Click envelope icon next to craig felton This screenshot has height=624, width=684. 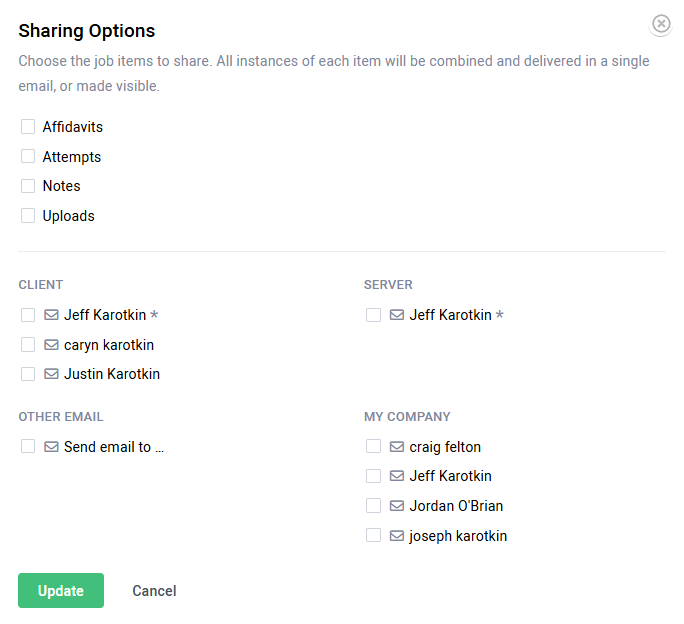[x=397, y=447]
